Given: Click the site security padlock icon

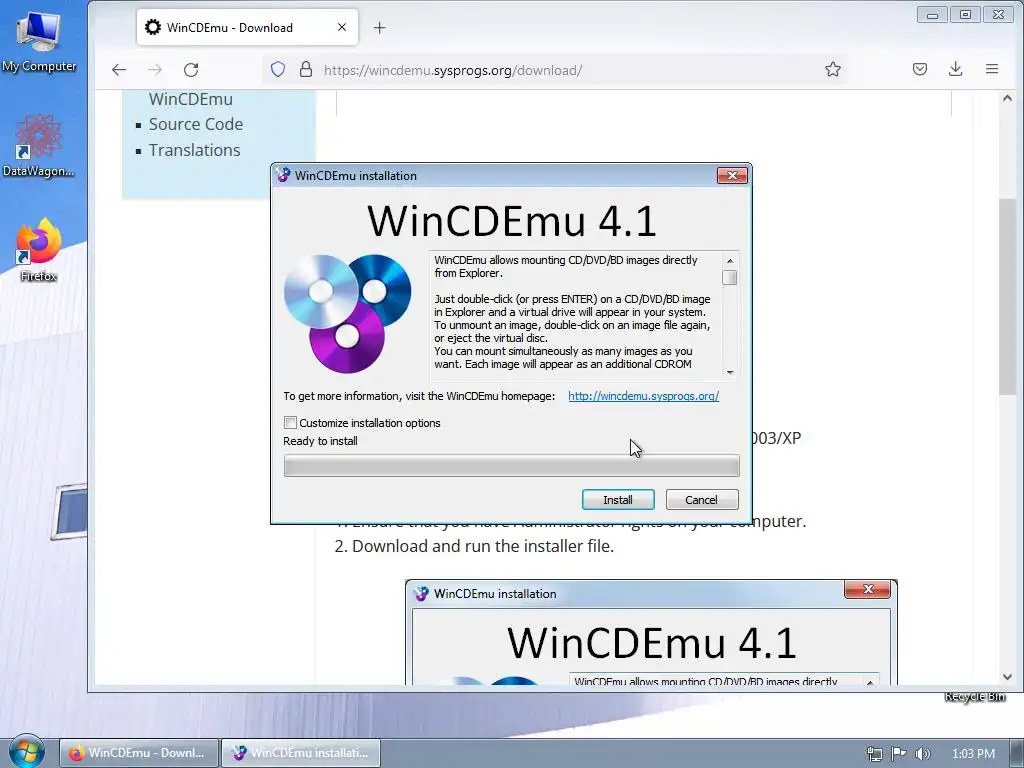Looking at the screenshot, I should [x=306, y=70].
